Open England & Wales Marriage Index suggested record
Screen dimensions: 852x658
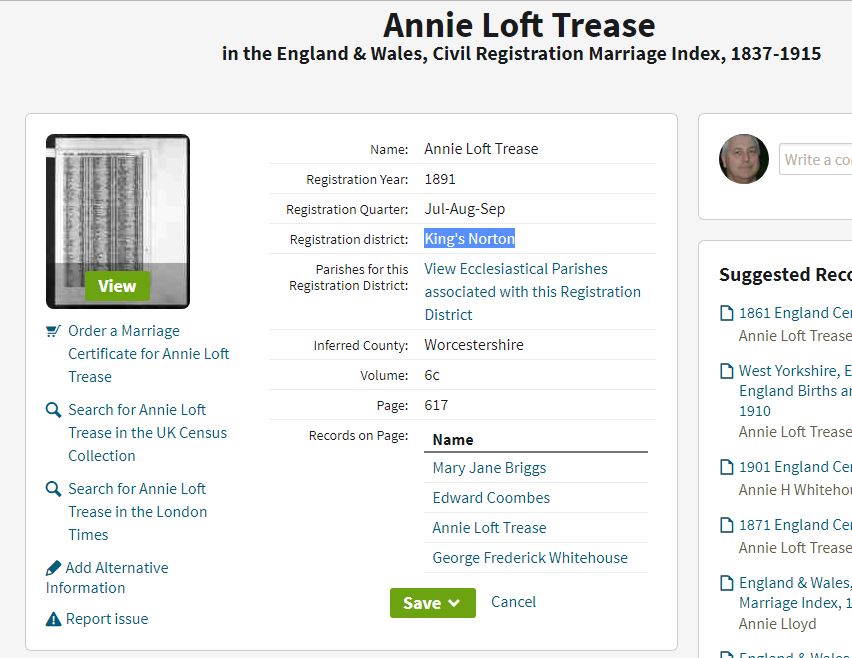[795, 593]
